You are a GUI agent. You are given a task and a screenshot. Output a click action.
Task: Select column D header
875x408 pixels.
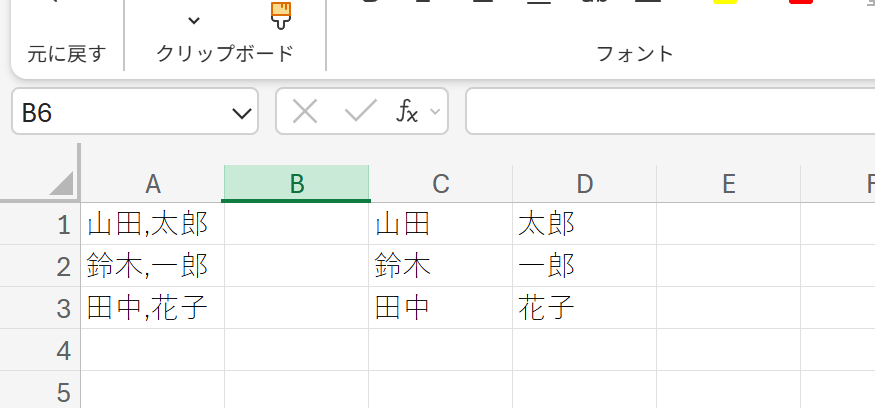[584, 183]
